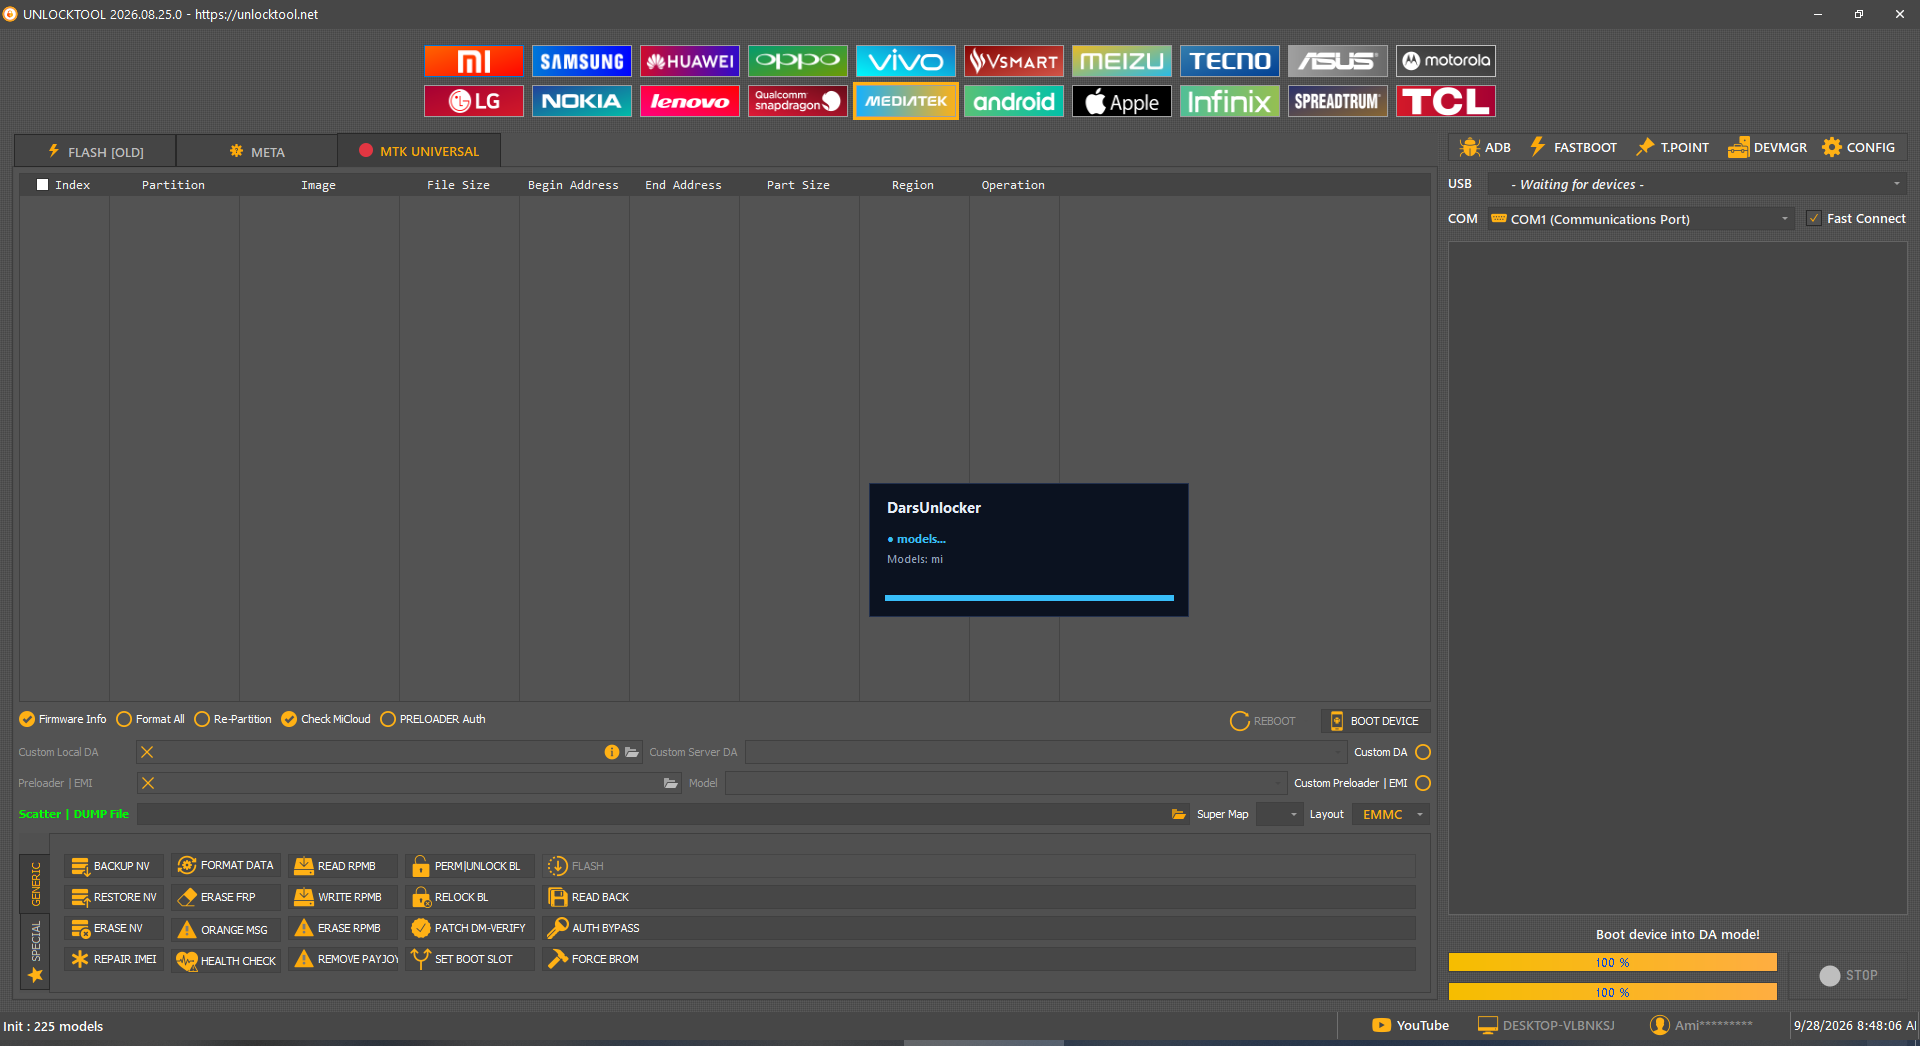Choose the Qualcomm Snapdragon logo
The image size is (1920, 1046).
tap(798, 101)
